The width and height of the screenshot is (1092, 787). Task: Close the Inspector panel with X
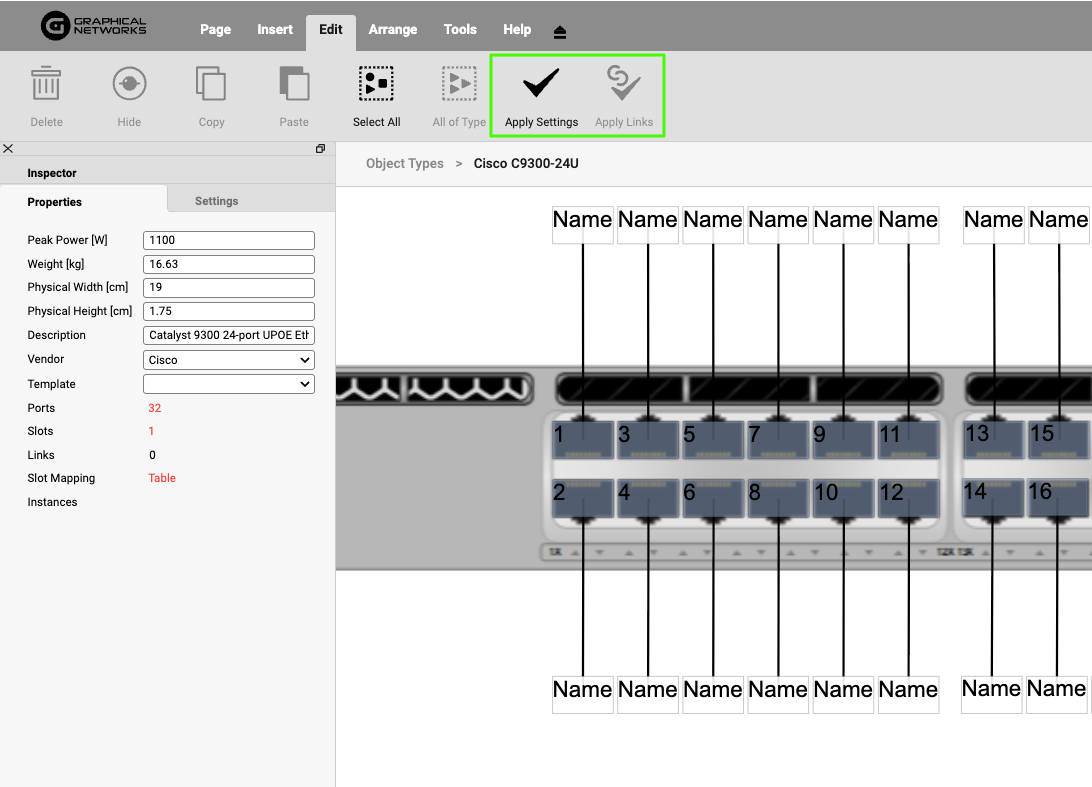point(8,149)
